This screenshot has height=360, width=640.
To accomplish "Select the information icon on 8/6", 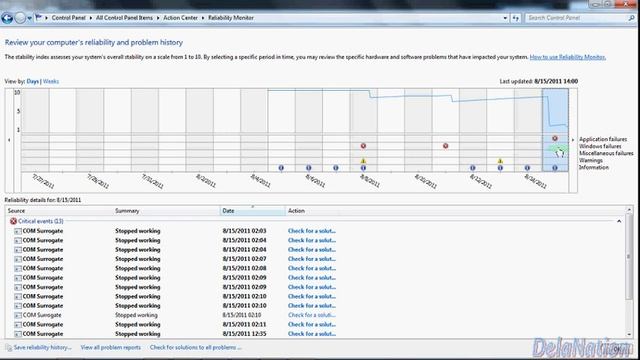I will pyautogui.click(x=309, y=168).
